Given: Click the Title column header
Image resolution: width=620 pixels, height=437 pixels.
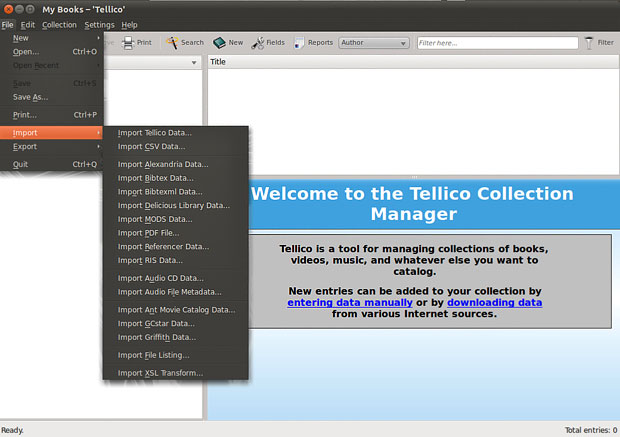Looking at the screenshot, I should [x=413, y=62].
